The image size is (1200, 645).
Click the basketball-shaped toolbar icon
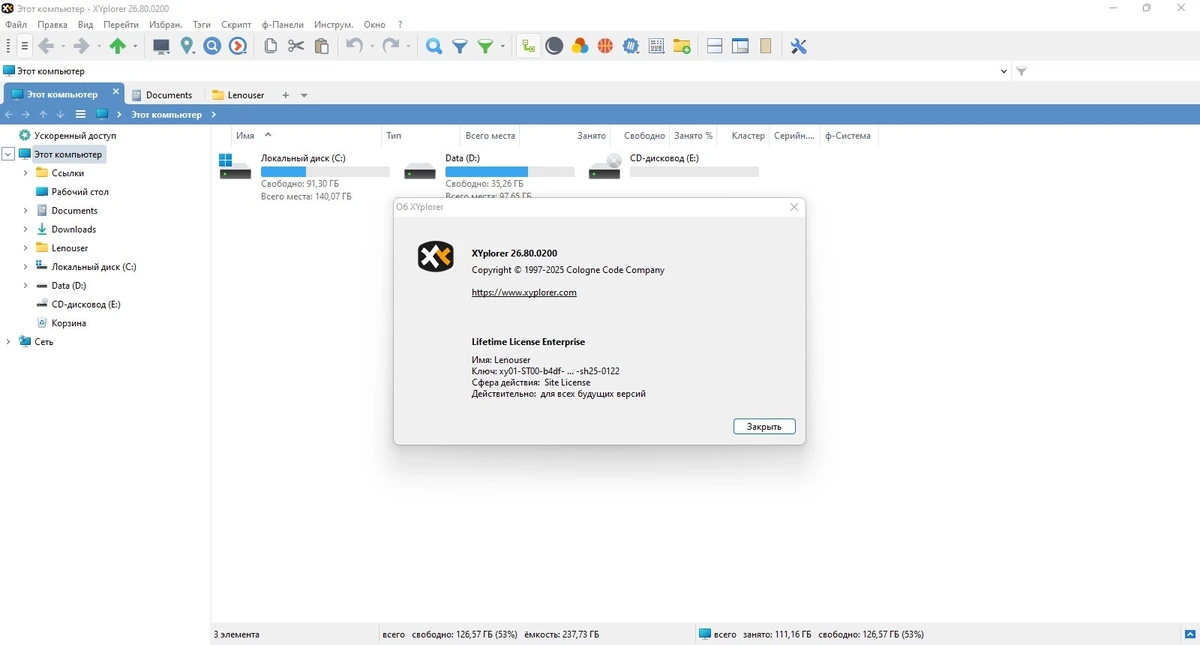pyautogui.click(x=605, y=46)
